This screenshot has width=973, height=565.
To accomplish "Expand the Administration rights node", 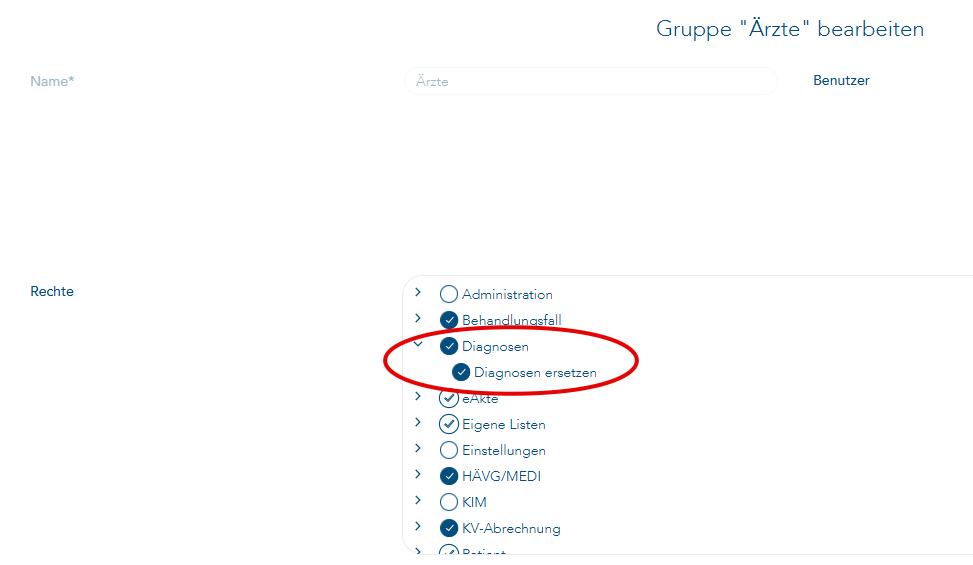I will pos(418,294).
